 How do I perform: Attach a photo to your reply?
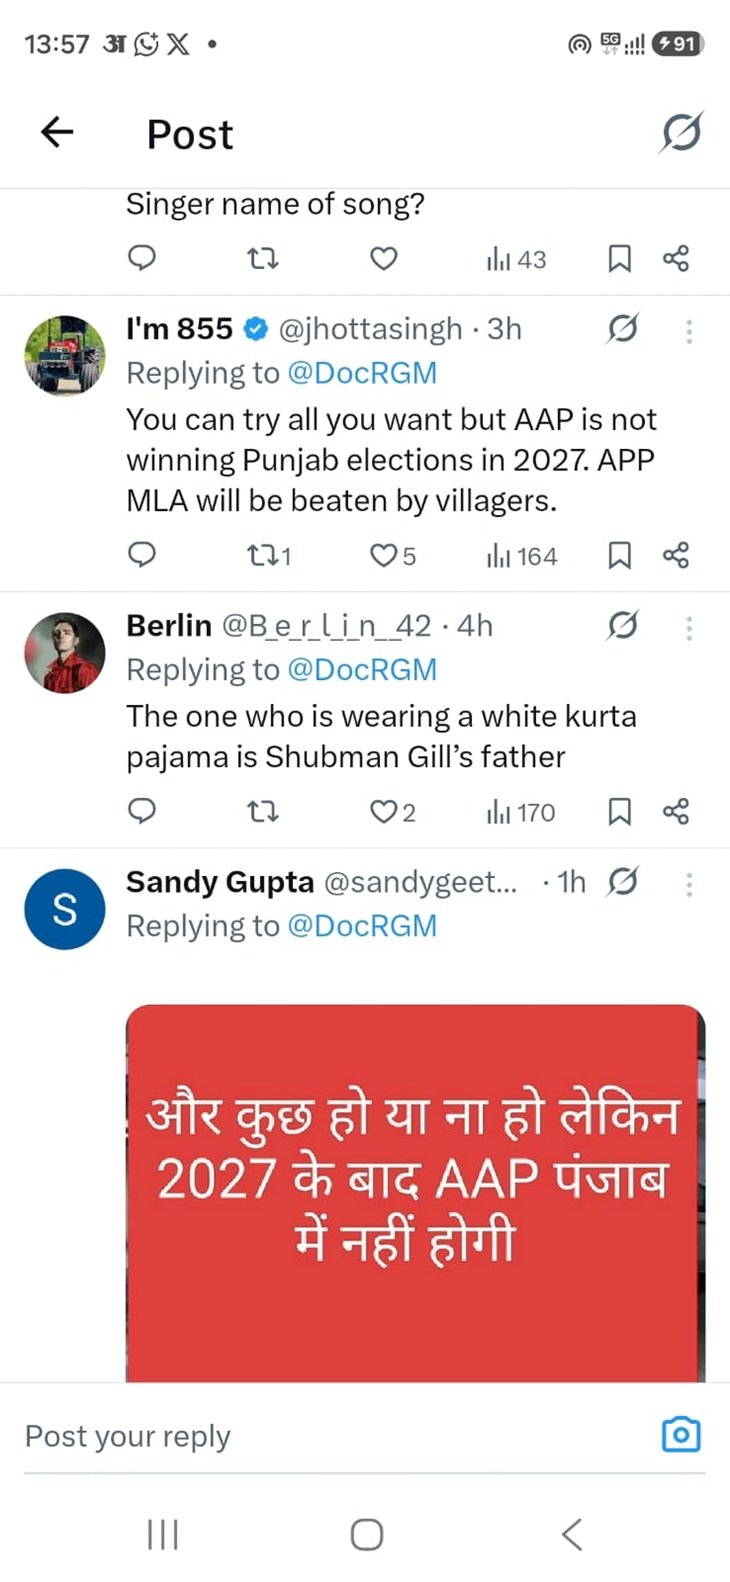click(x=681, y=1434)
